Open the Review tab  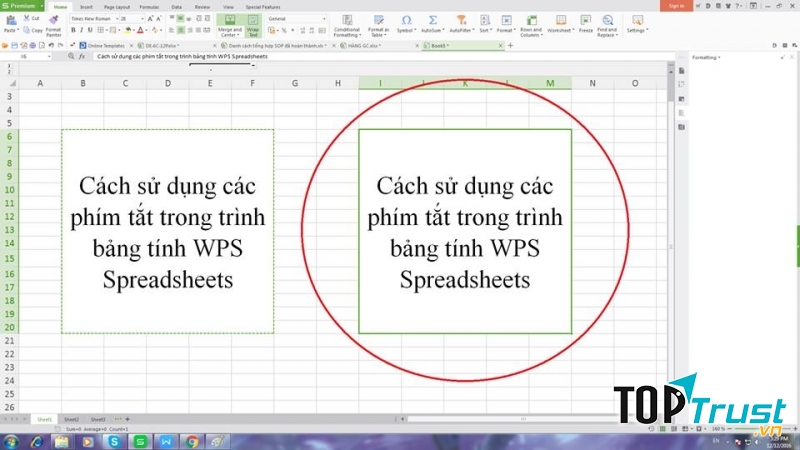203,7
